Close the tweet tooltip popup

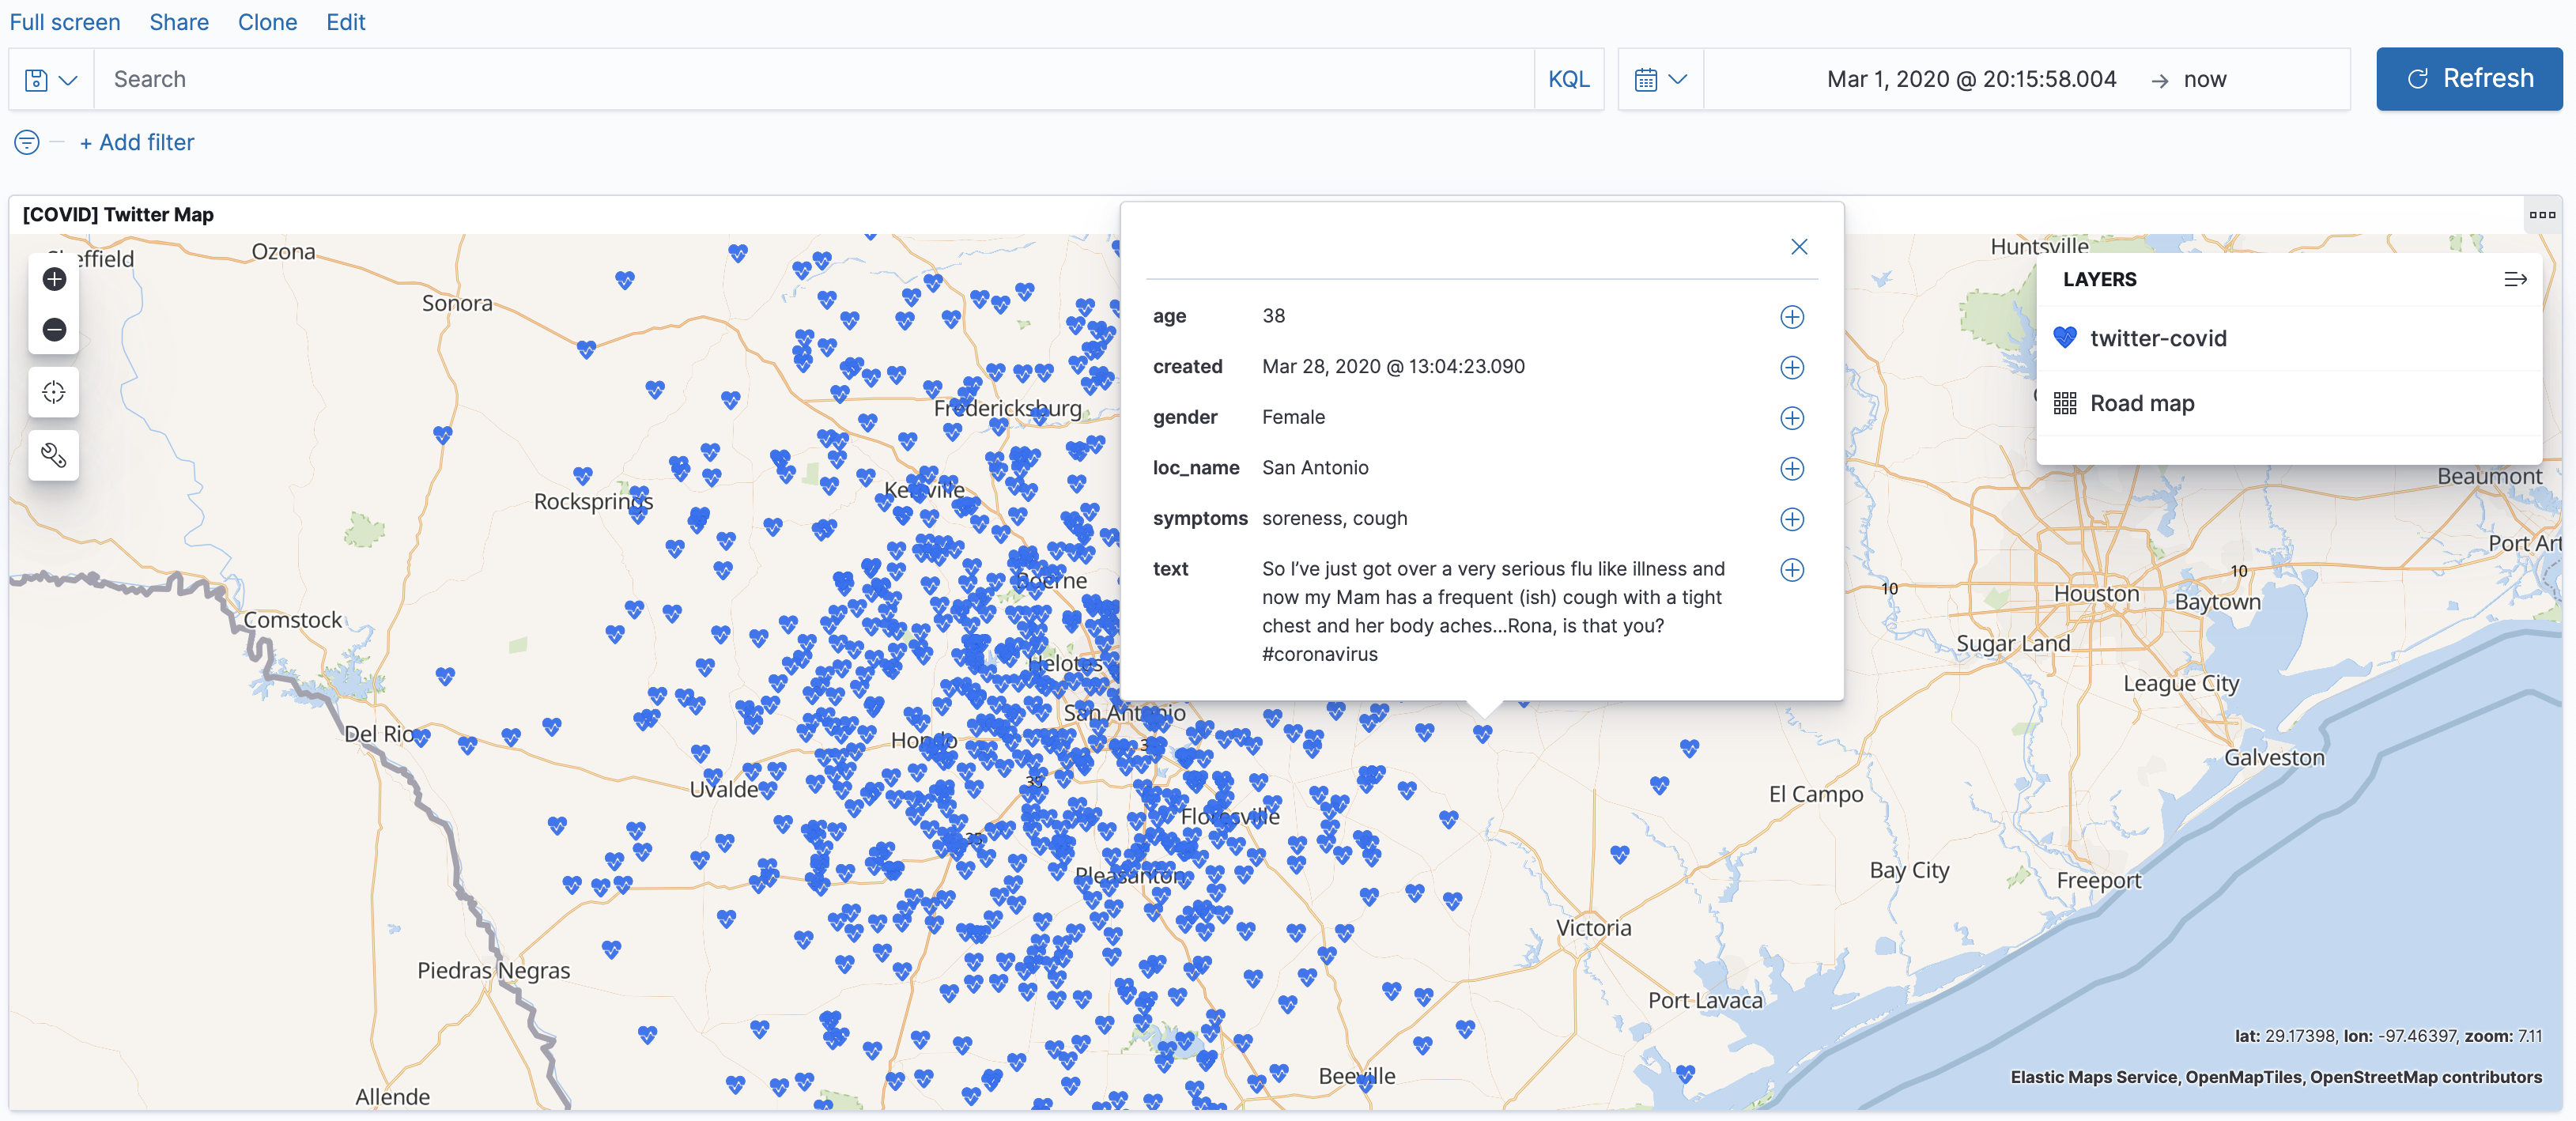click(1798, 247)
